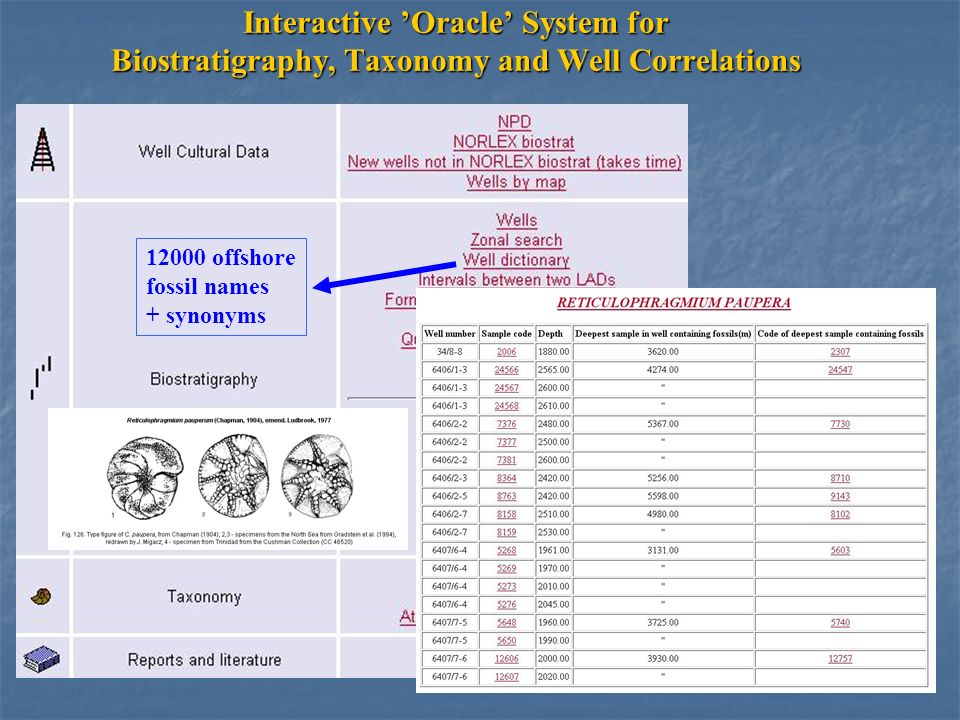Open NORLEX biostrat link

pos(514,142)
